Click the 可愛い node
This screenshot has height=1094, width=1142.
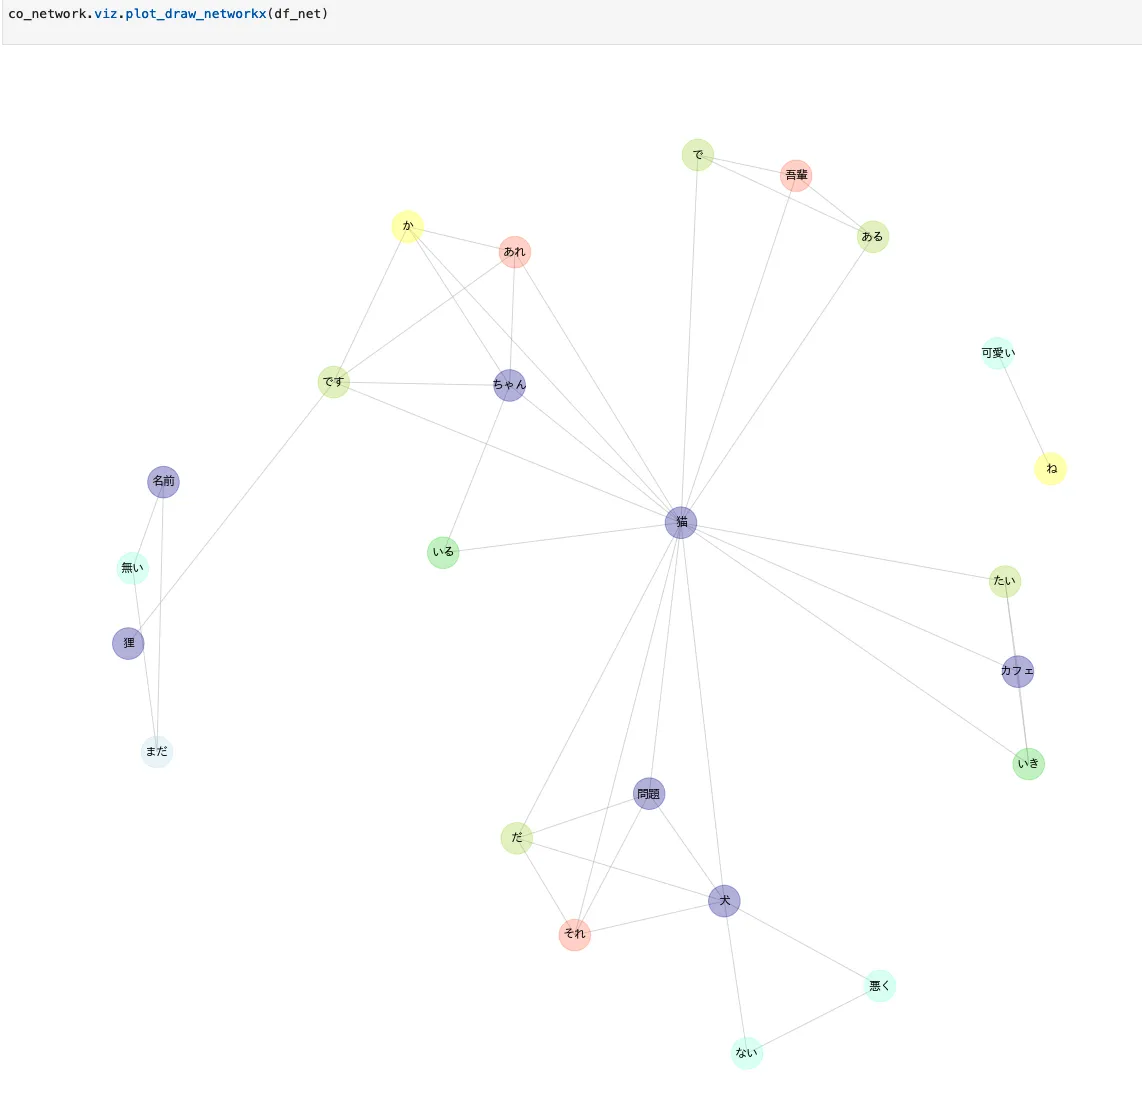998,353
